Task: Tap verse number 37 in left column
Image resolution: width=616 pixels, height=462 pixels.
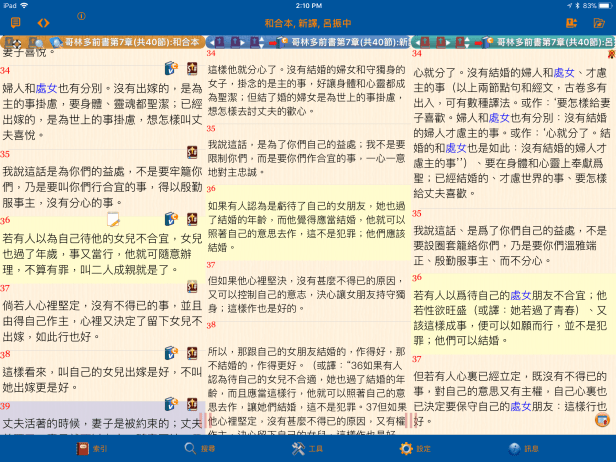Action: (x=6, y=290)
